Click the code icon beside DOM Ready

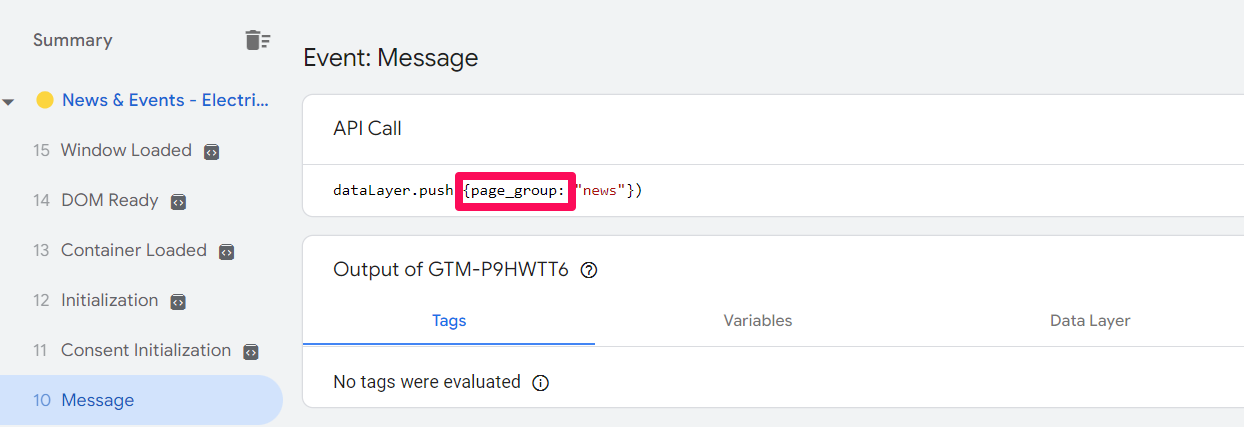coord(178,202)
